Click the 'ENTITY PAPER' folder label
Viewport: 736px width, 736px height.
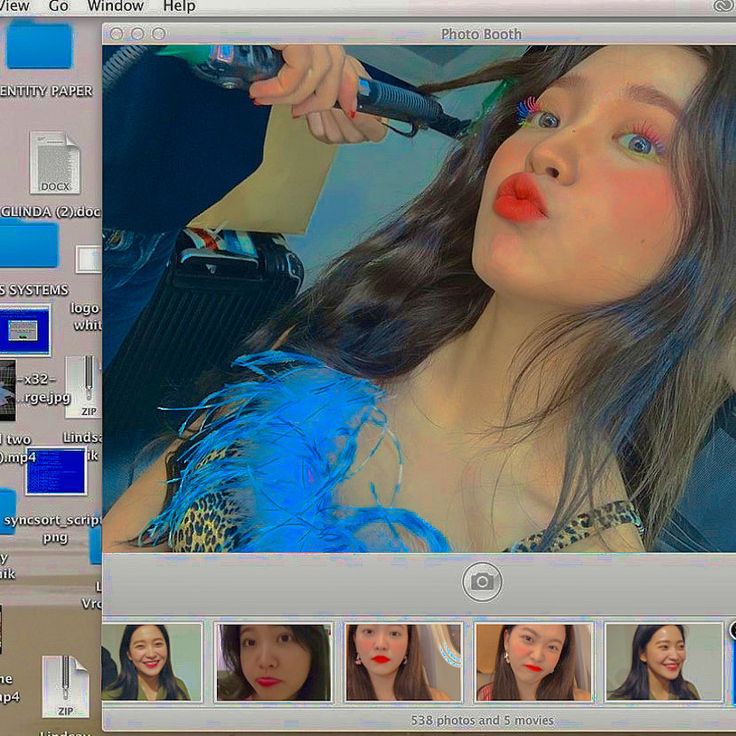[x=46, y=91]
